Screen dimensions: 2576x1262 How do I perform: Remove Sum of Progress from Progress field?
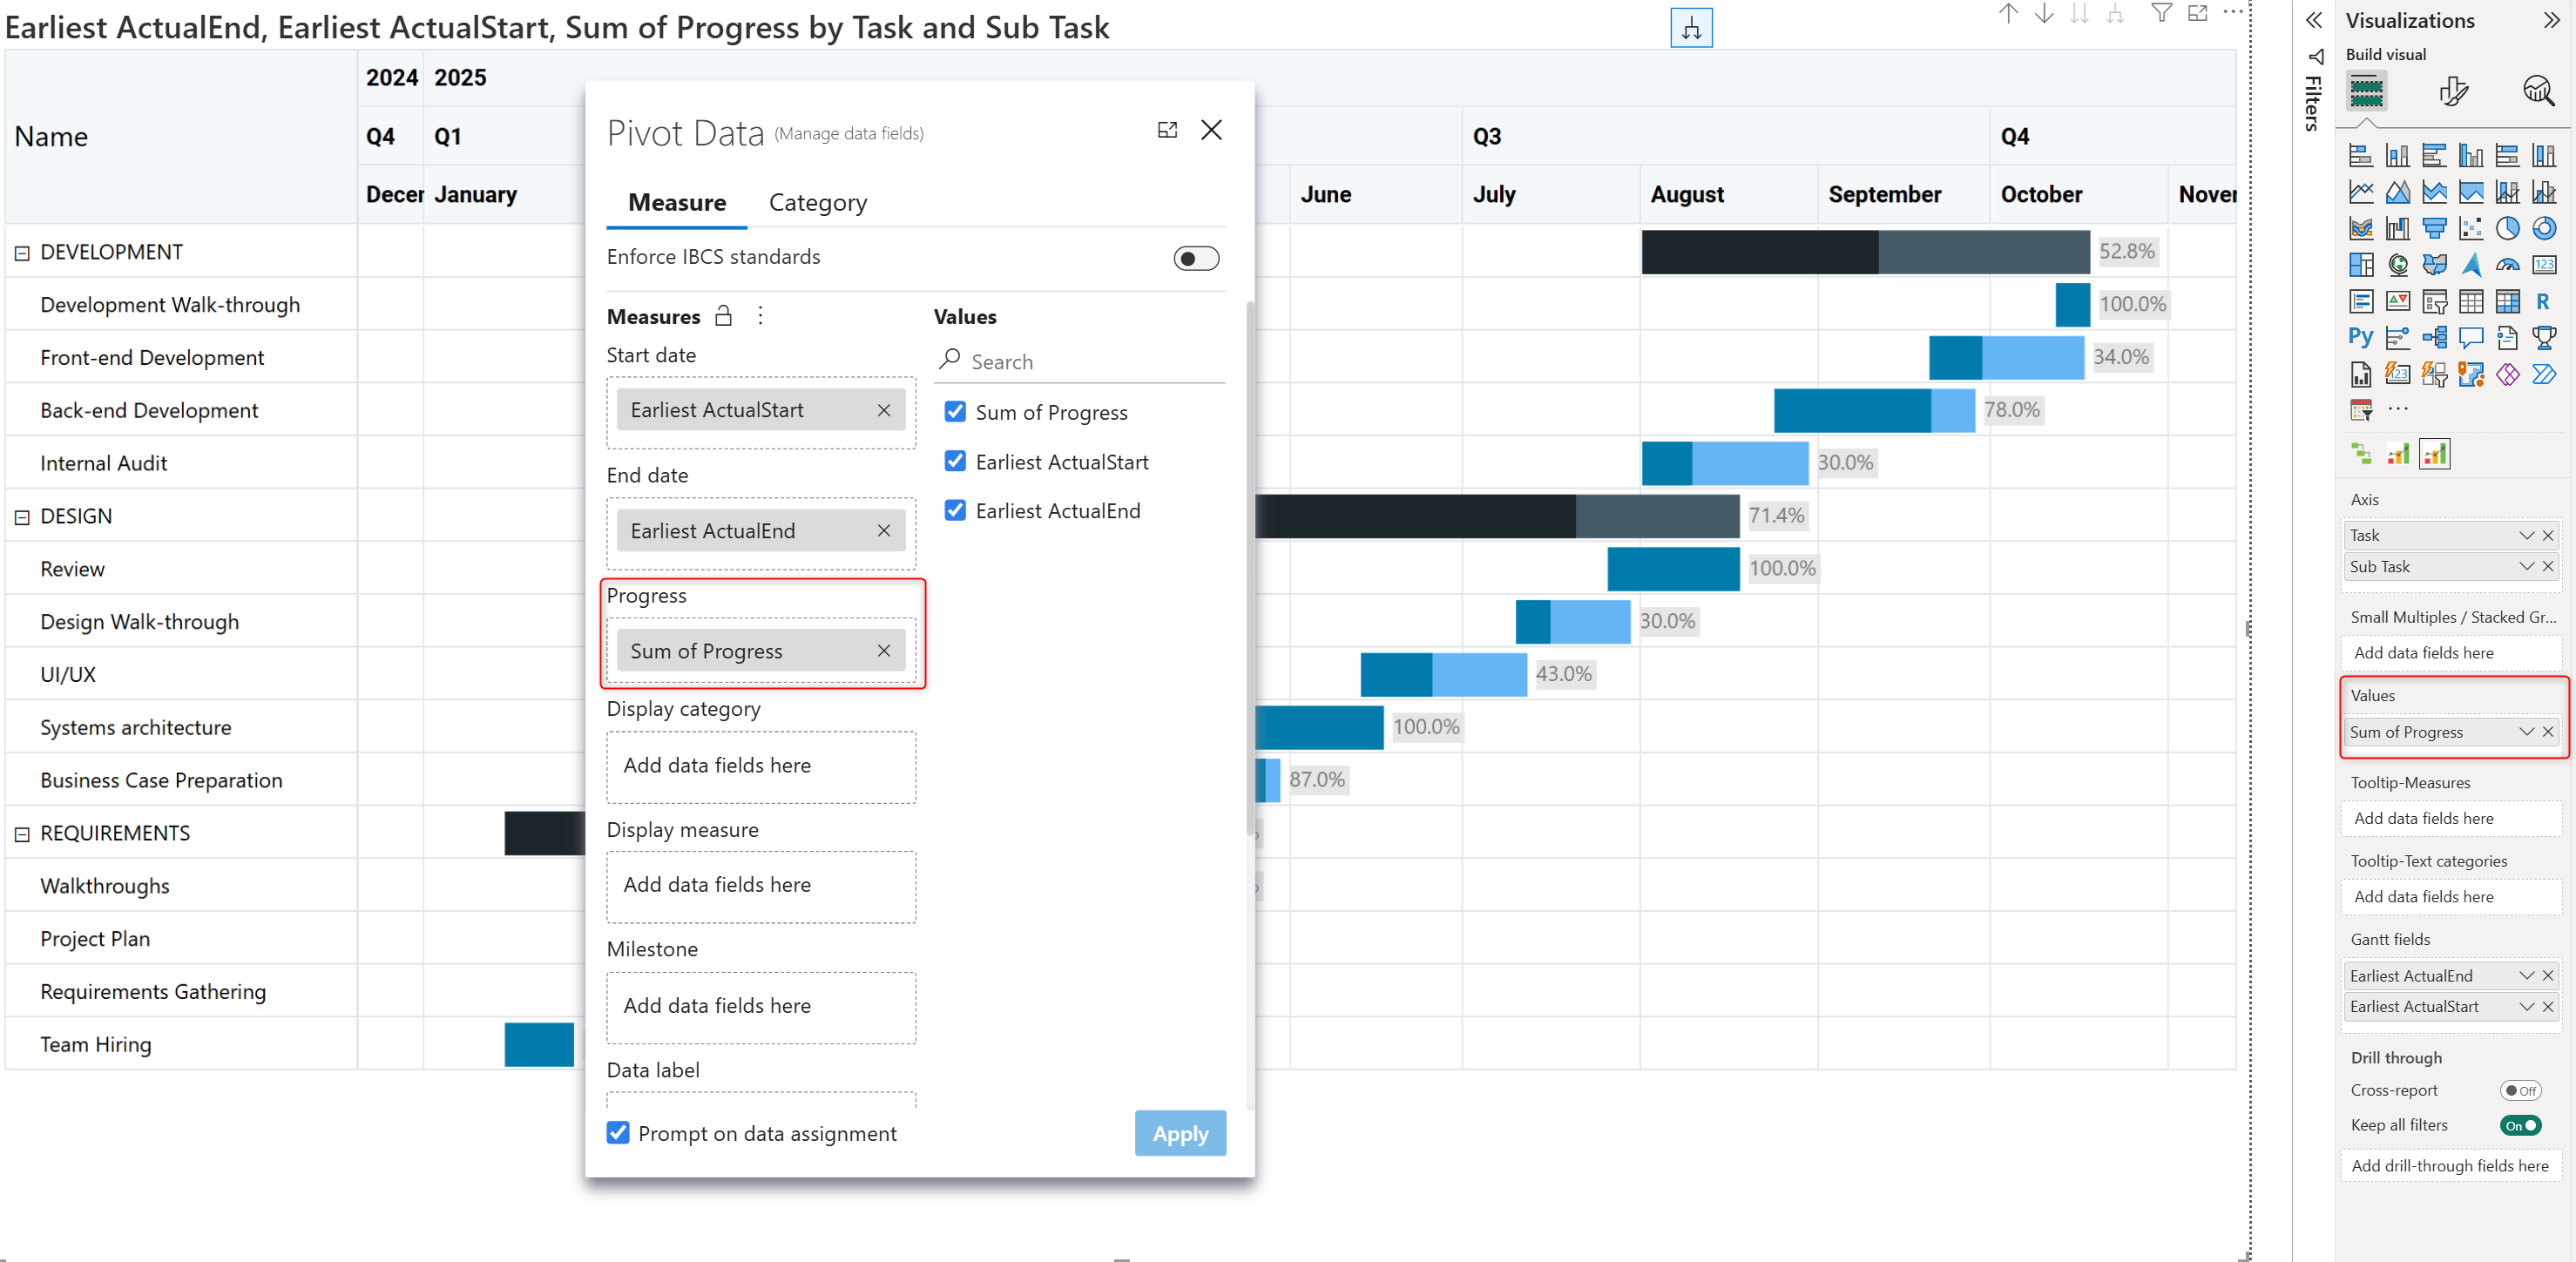click(883, 651)
